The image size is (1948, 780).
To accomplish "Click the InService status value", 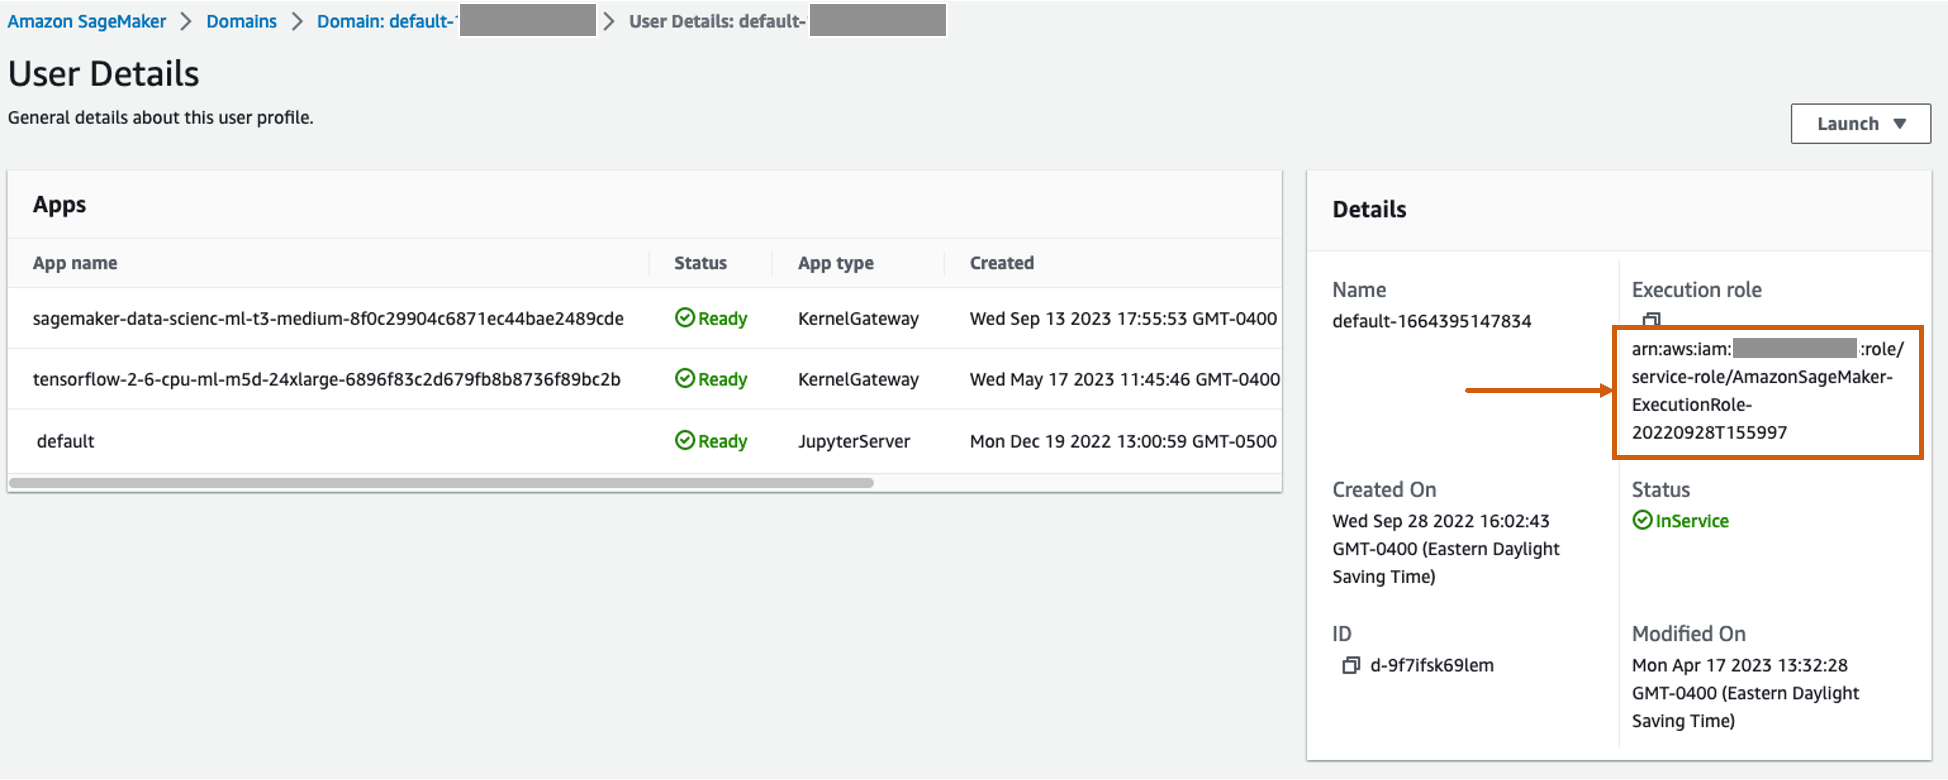I will click(1680, 521).
